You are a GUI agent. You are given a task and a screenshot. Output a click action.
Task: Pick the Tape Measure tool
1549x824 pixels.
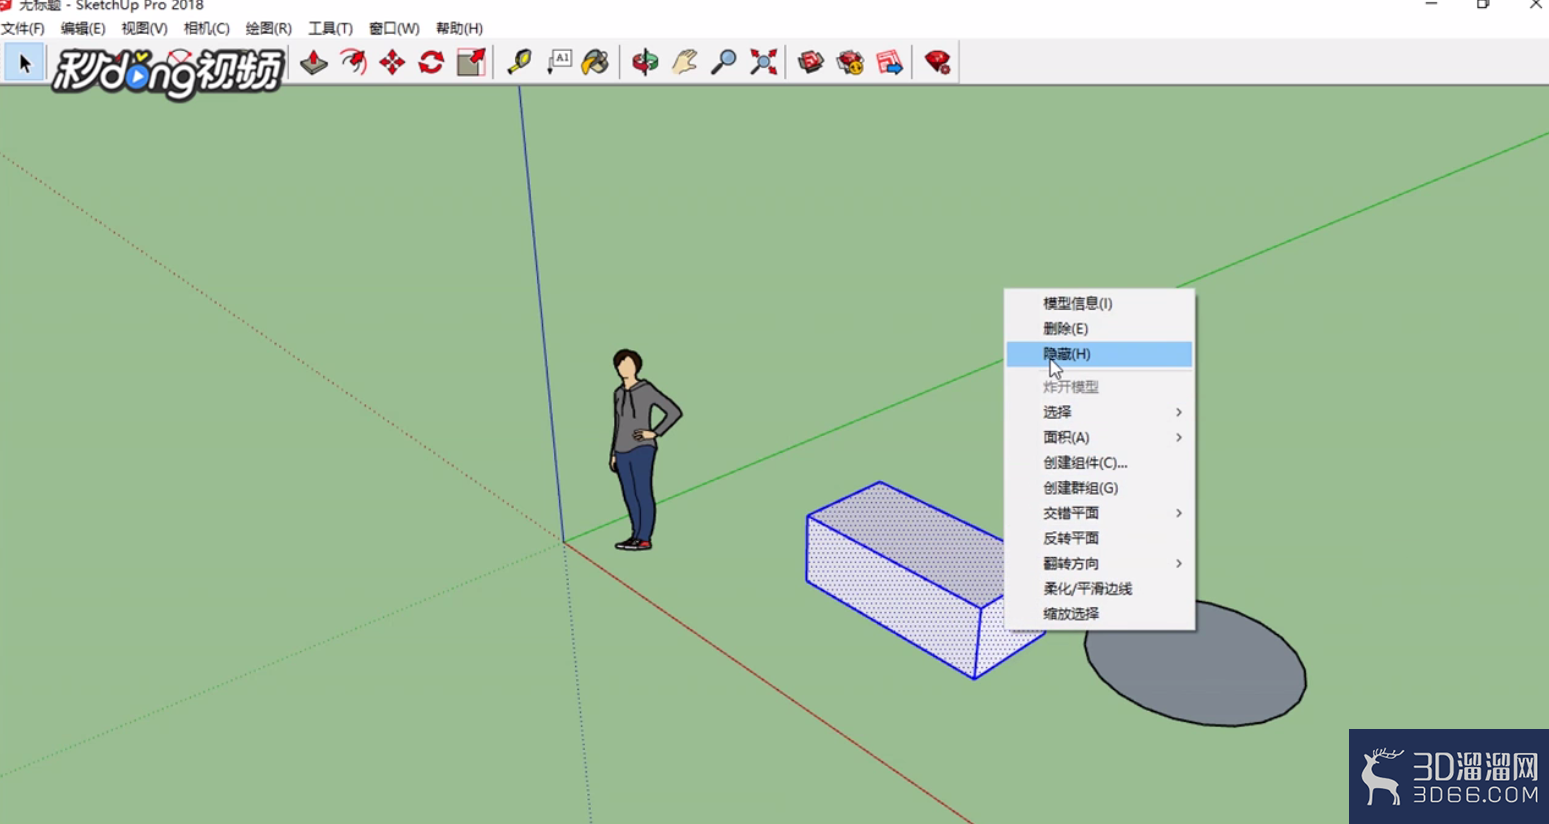[x=519, y=62]
